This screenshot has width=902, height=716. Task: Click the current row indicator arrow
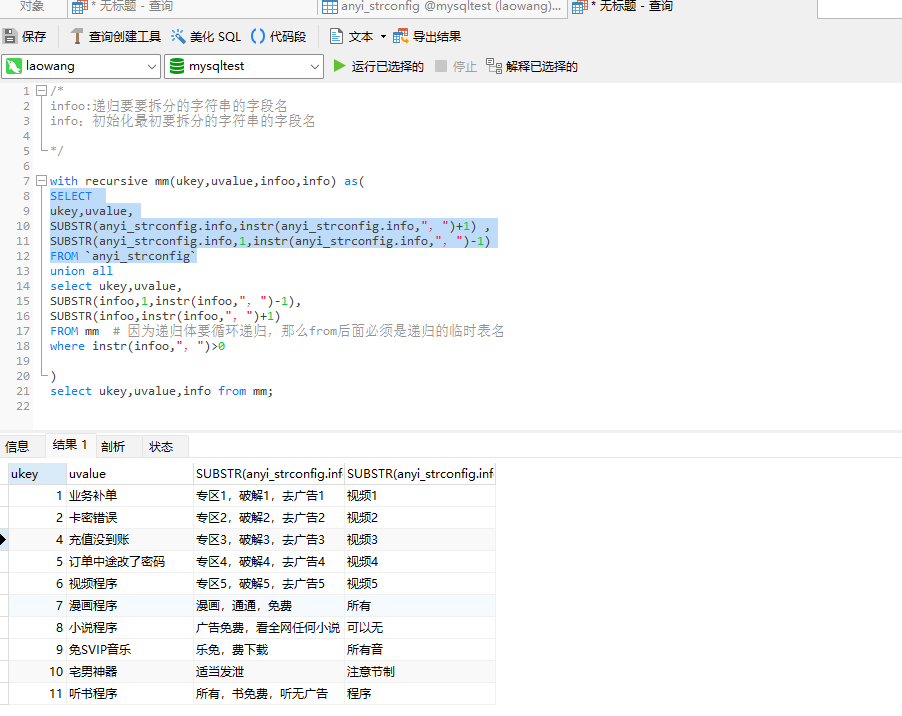tap(3, 539)
